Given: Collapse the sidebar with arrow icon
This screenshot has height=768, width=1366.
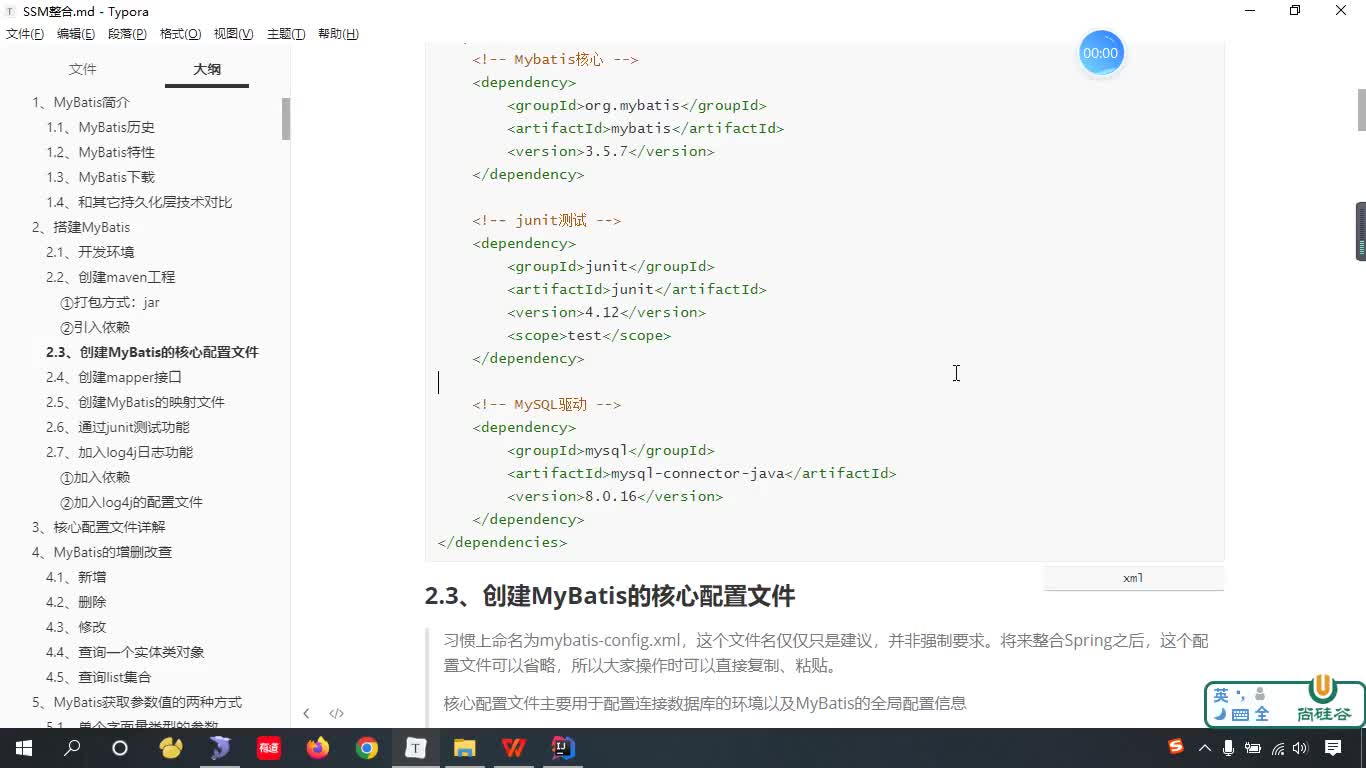Looking at the screenshot, I should (306, 713).
